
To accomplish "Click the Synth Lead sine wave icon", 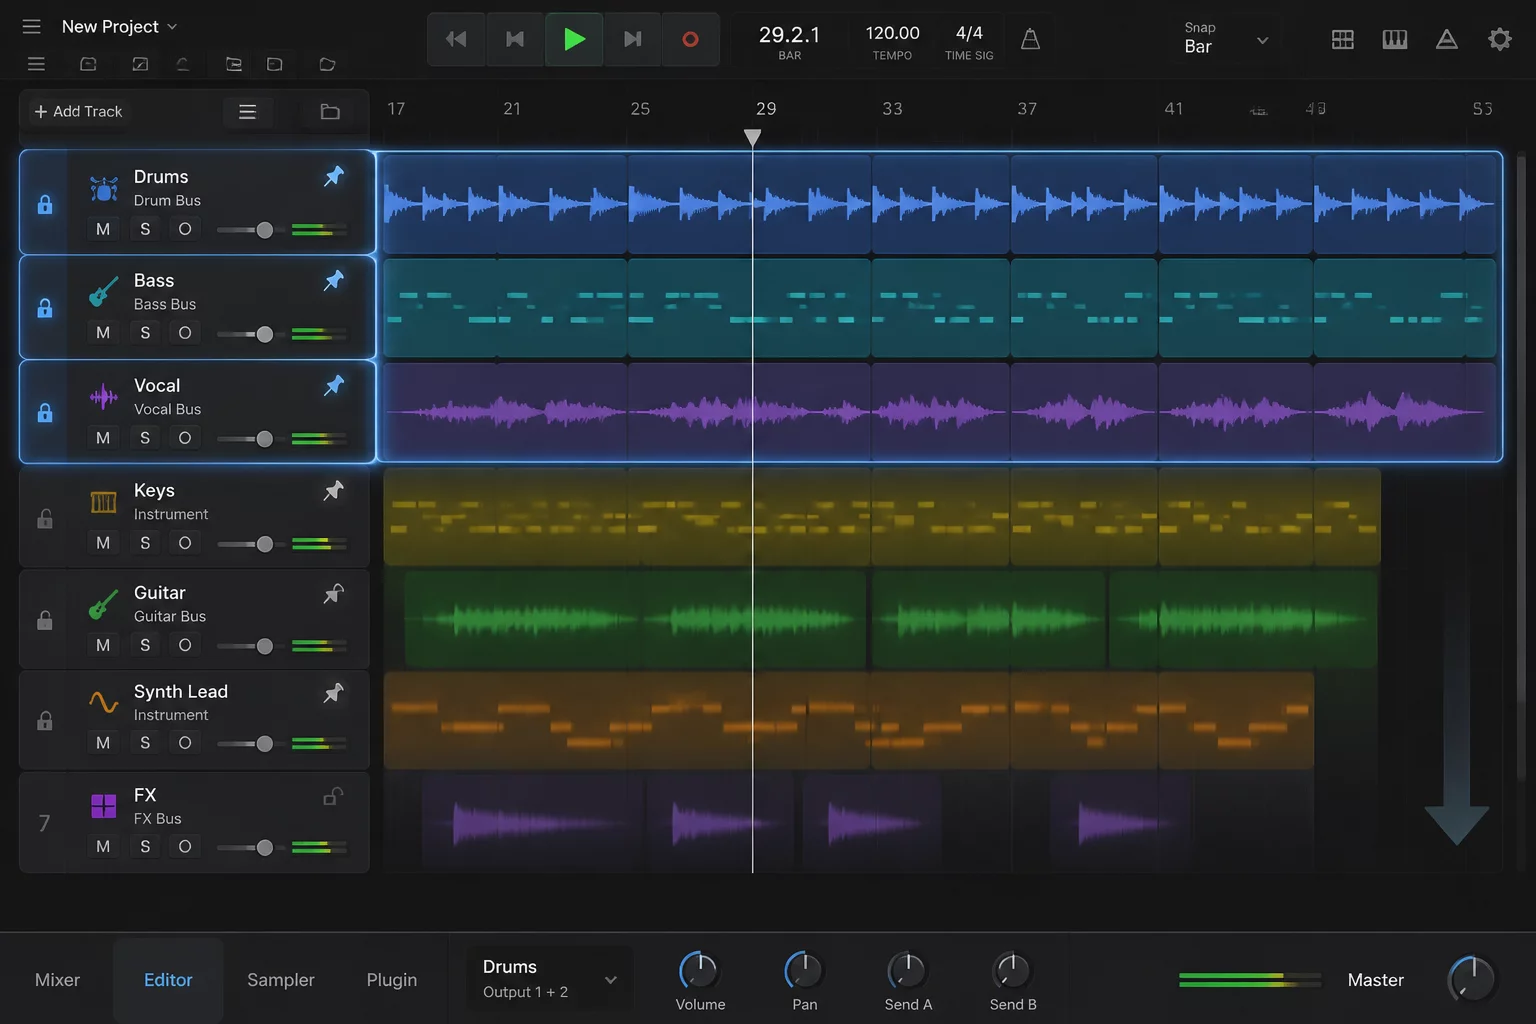I will (x=103, y=702).
